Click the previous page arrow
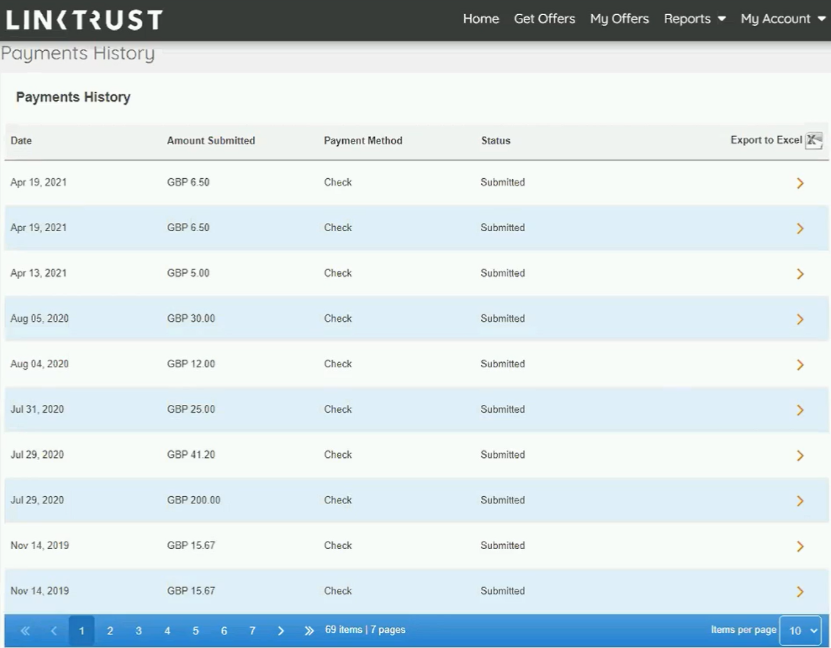Image resolution: width=831 pixels, height=648 pixels. pyautogui.click(x=54, y=631)
